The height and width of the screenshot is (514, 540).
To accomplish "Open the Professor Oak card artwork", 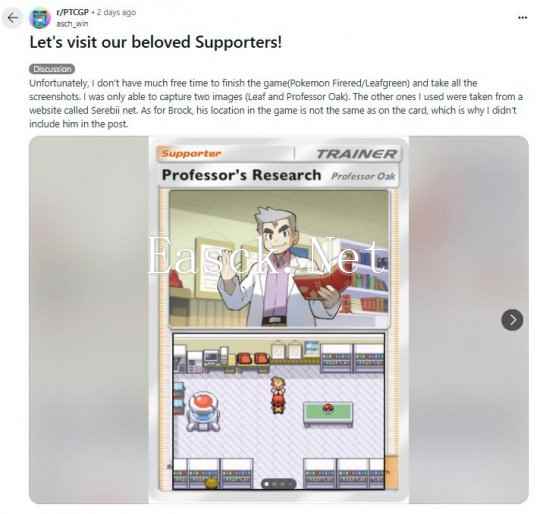I will tap(279, 258).
